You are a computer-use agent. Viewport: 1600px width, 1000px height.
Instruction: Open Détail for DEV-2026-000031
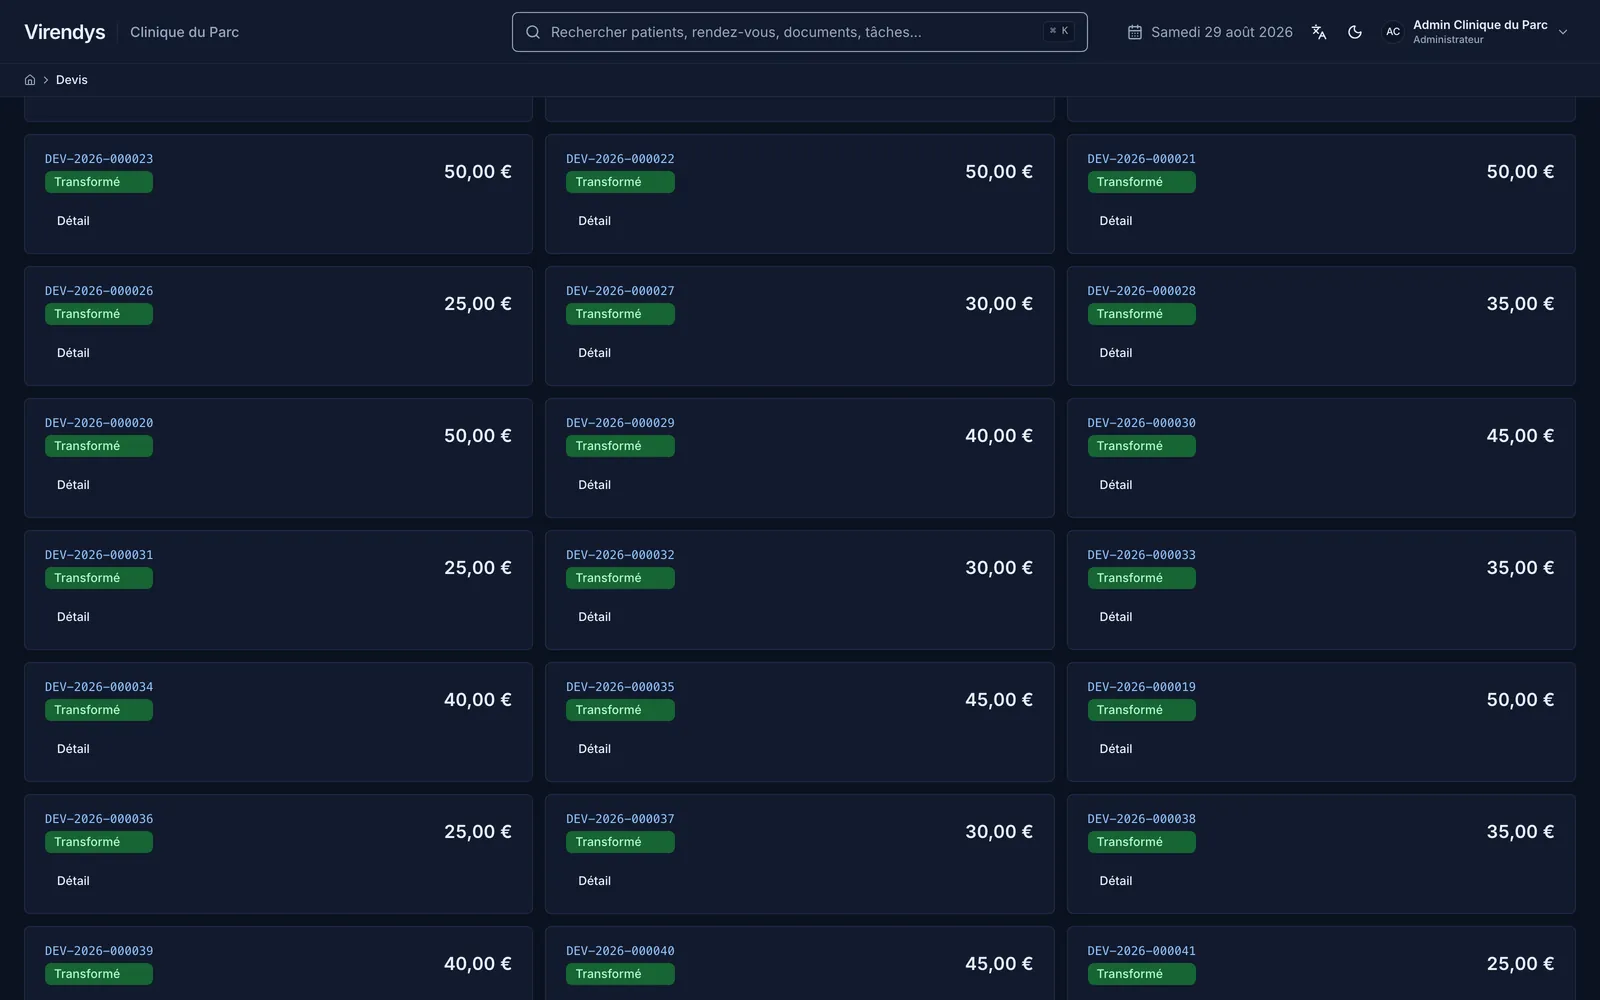pyautogui.click(x=73, y=617)
